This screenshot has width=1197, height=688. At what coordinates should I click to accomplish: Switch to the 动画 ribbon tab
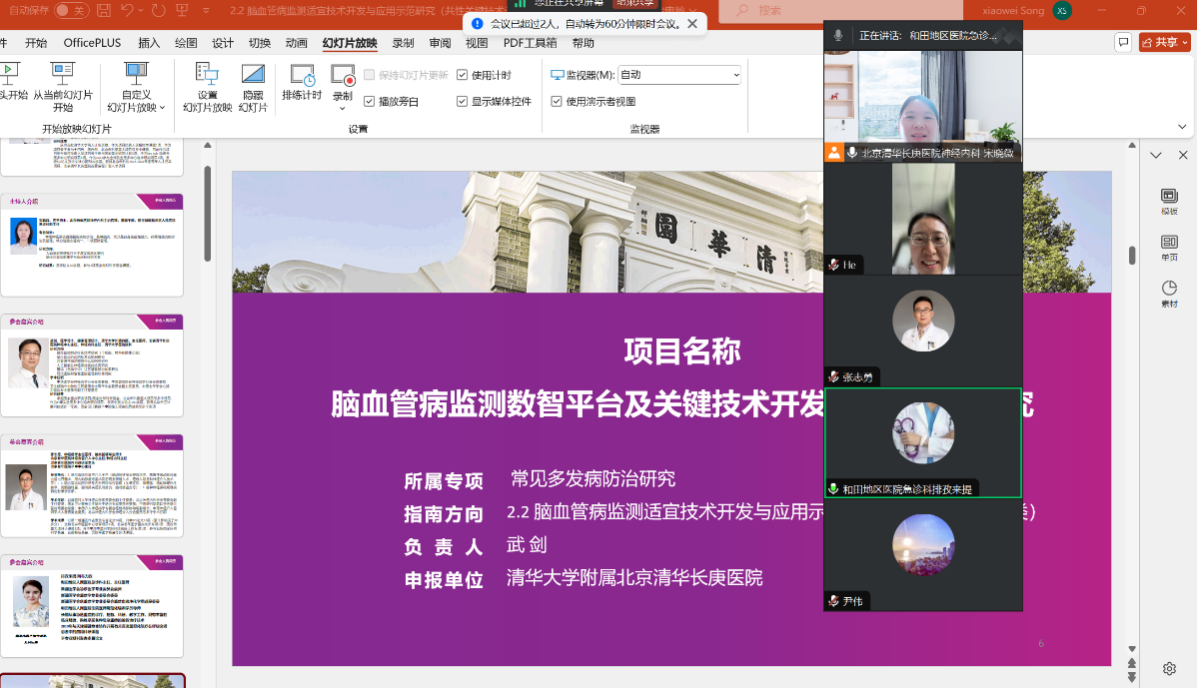click(x=296, y=43)
